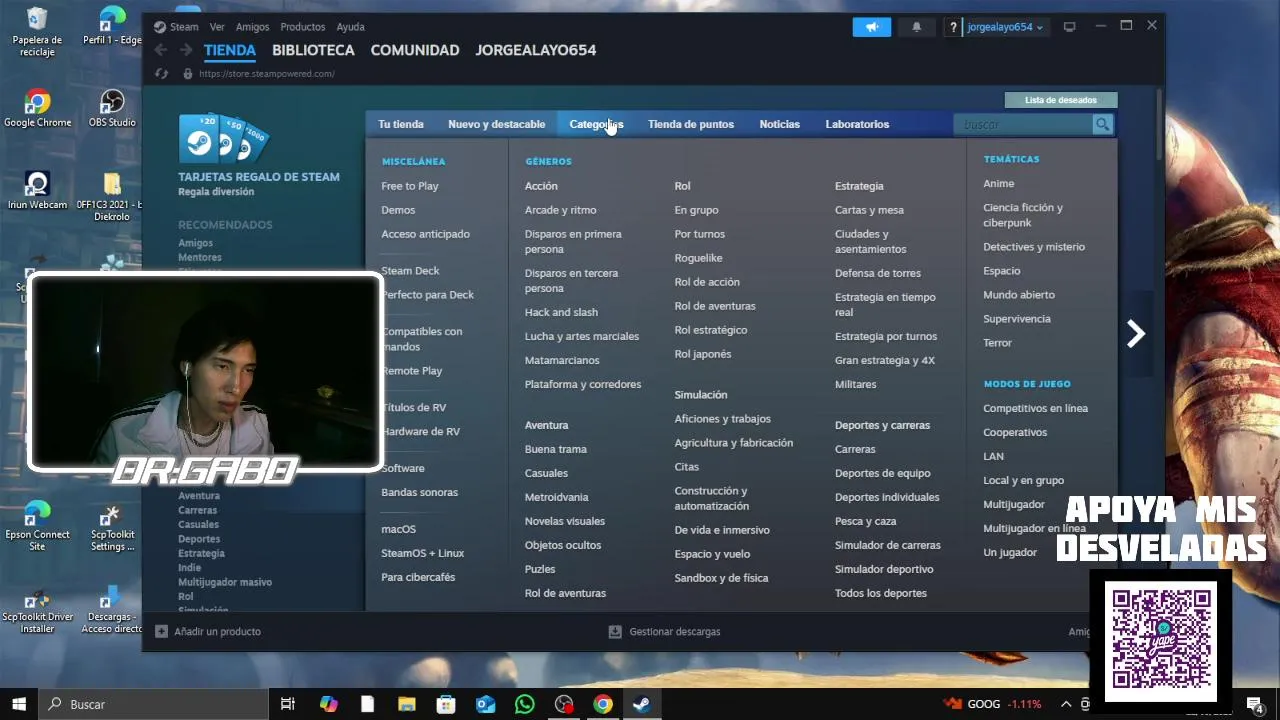The height and width of the screenshot is (720, 1280).
Task: Open ScpToolkit Settings desktop shortcut
Action: tap(112, 526)
